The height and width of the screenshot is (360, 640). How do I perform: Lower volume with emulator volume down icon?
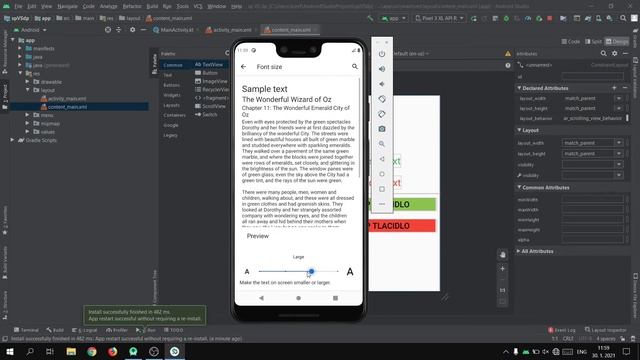[x=382, y=84]
